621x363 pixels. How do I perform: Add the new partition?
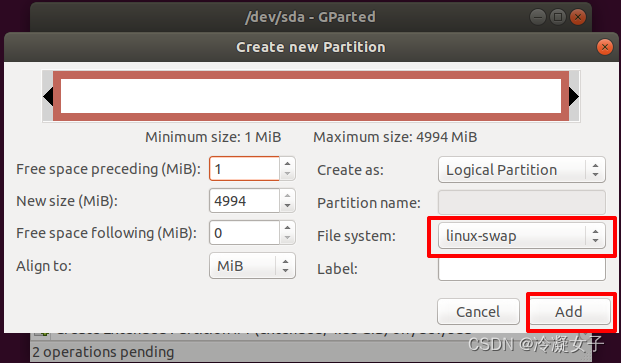[568, 312]
